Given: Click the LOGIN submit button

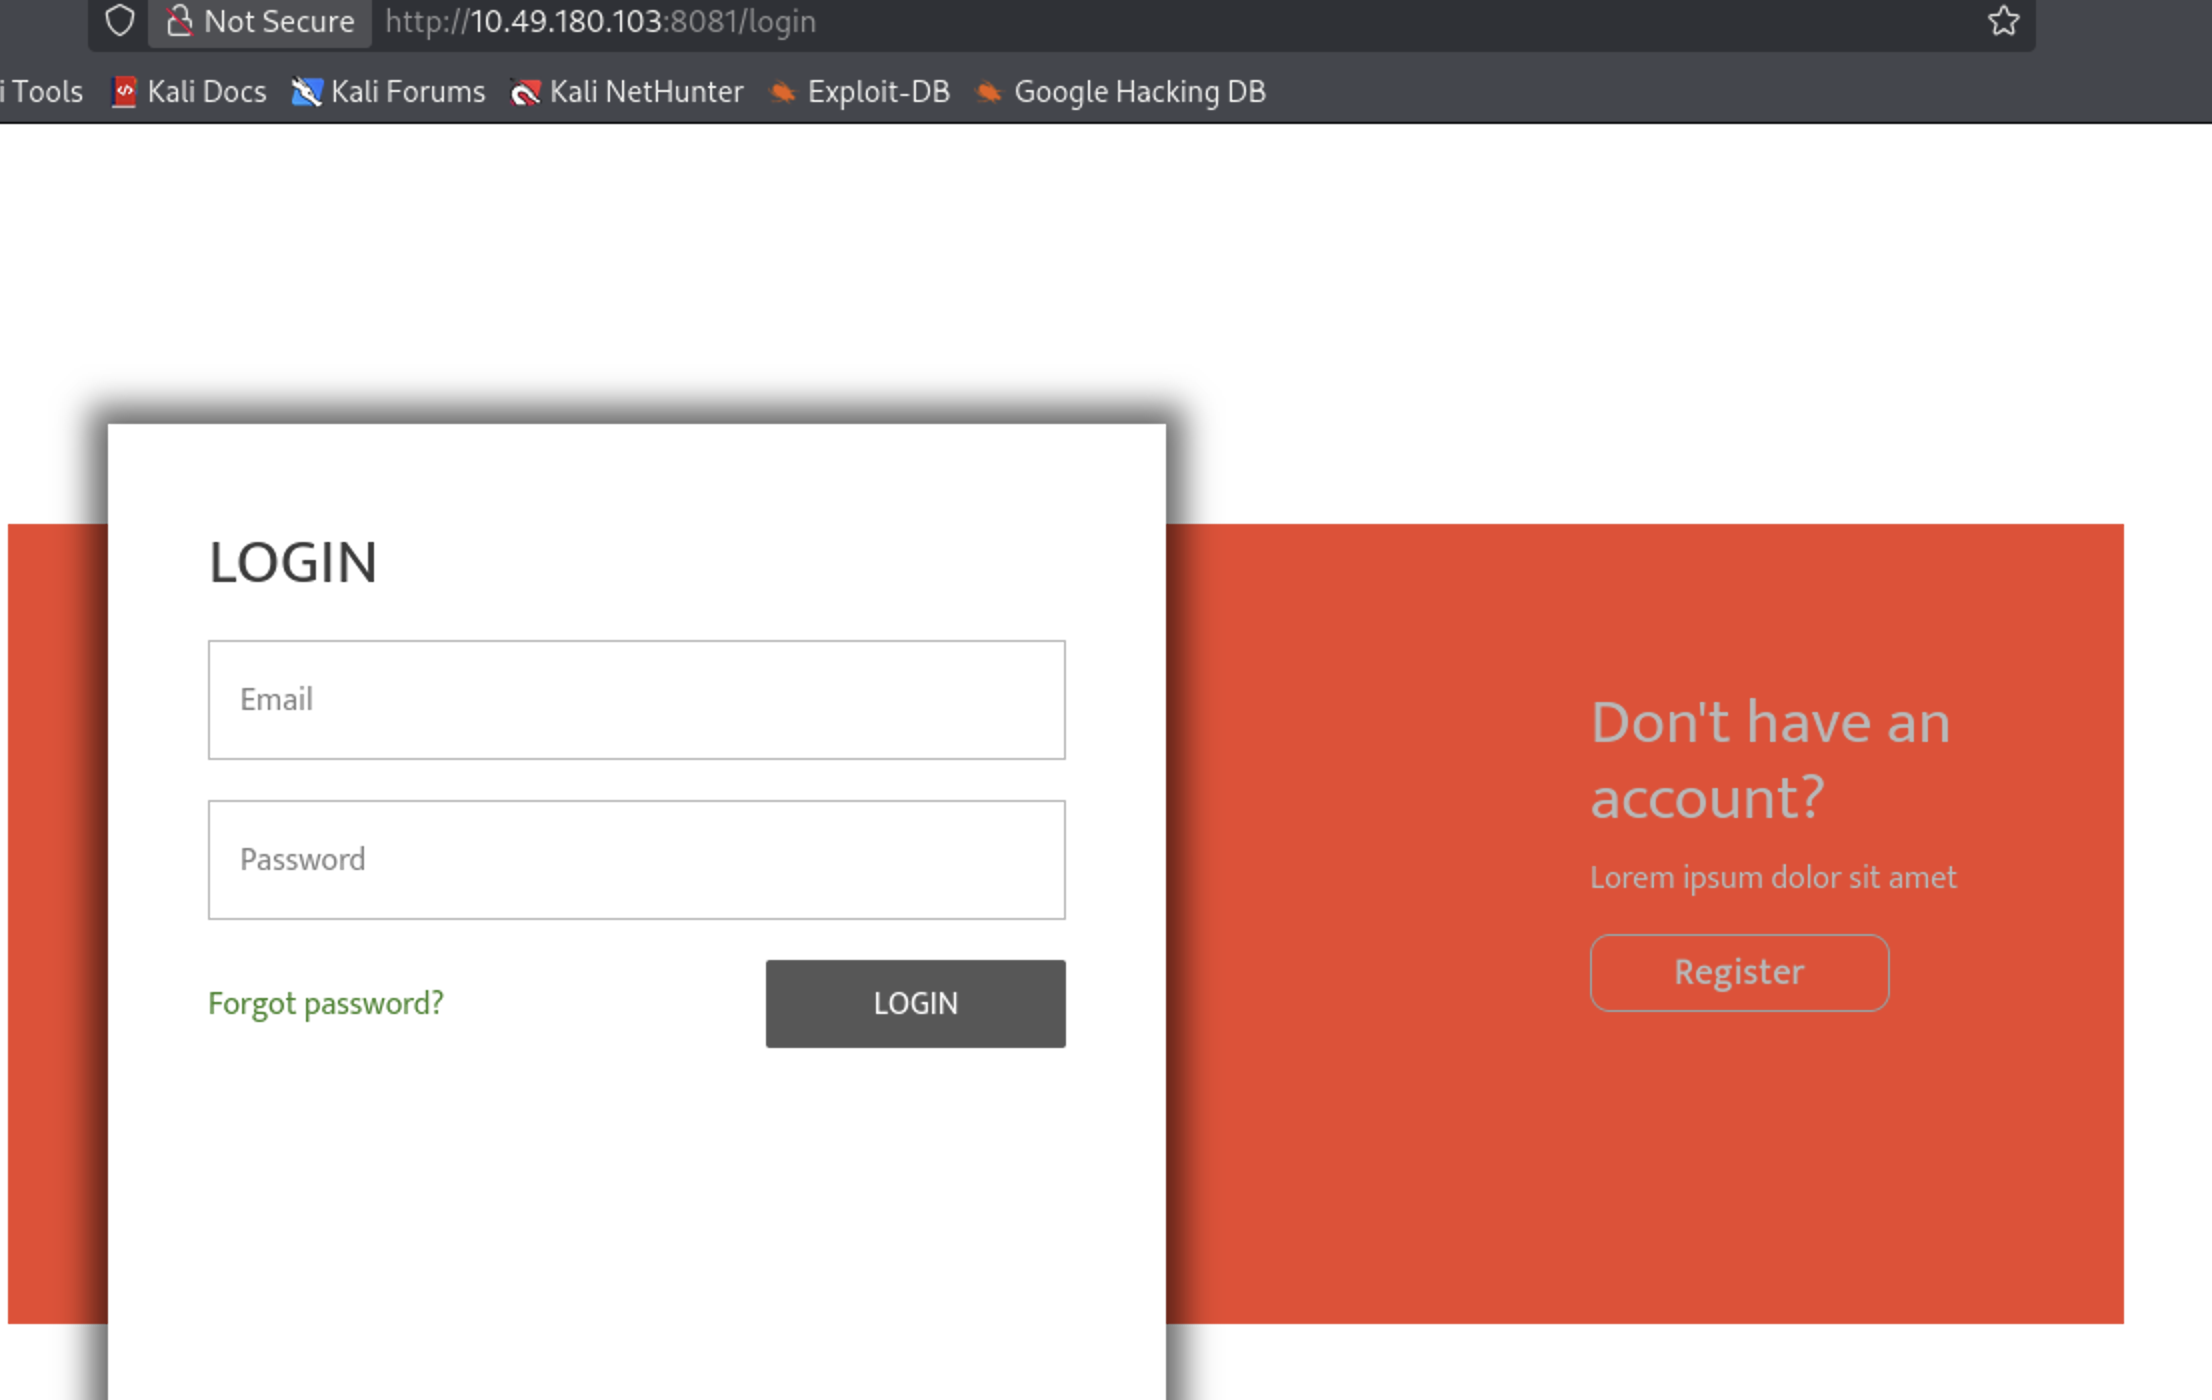Looking at the screenshot, I should [x=915, y=1004].
